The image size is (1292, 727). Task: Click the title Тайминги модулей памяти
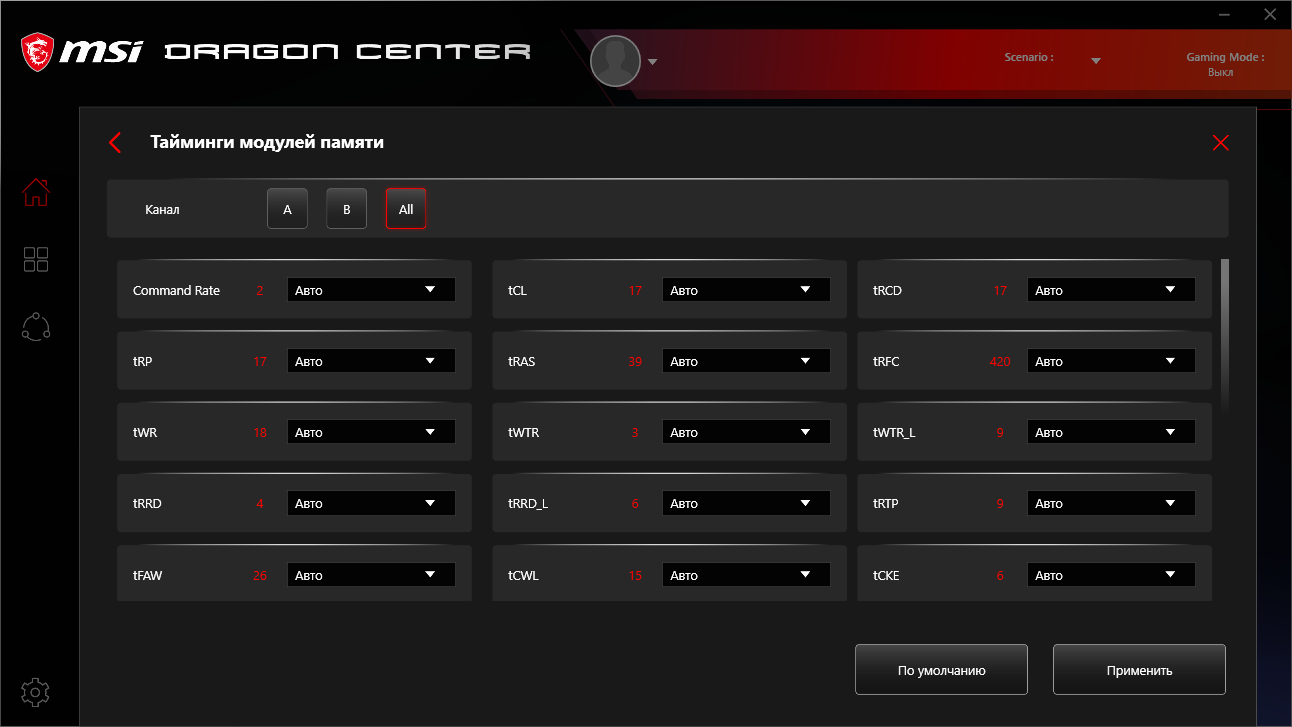[267, 142]
